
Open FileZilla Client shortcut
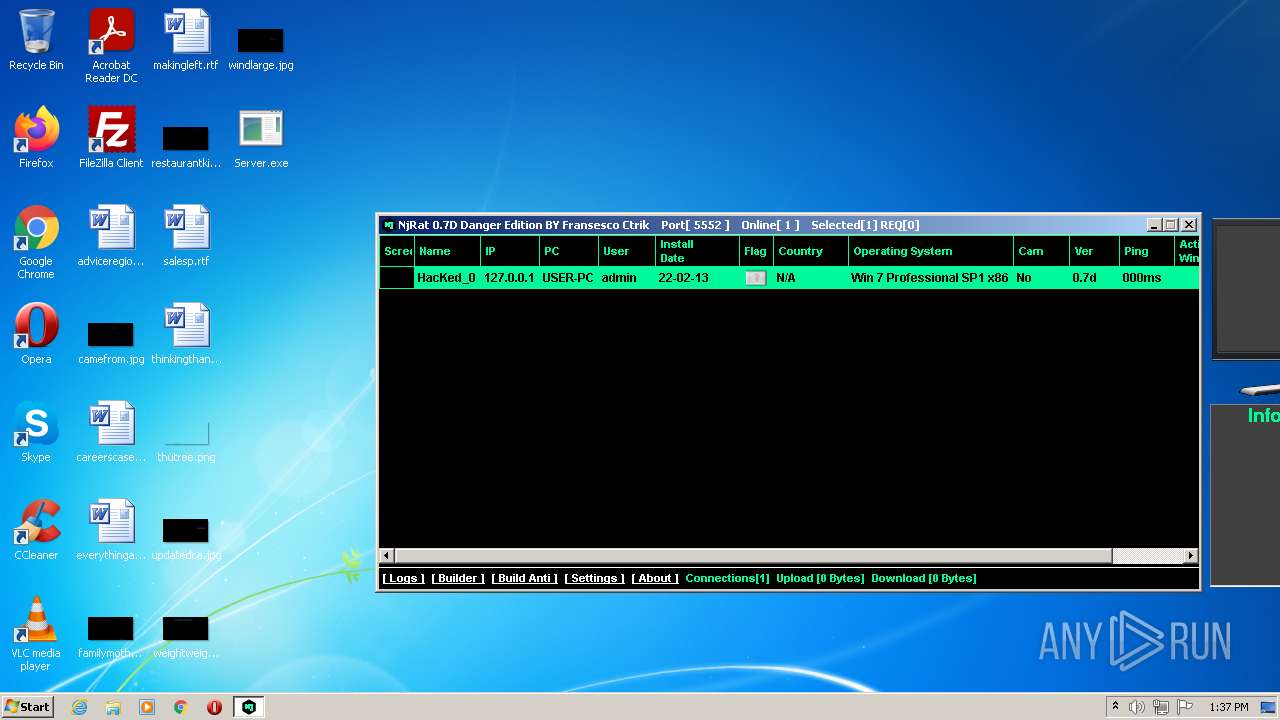111,138
